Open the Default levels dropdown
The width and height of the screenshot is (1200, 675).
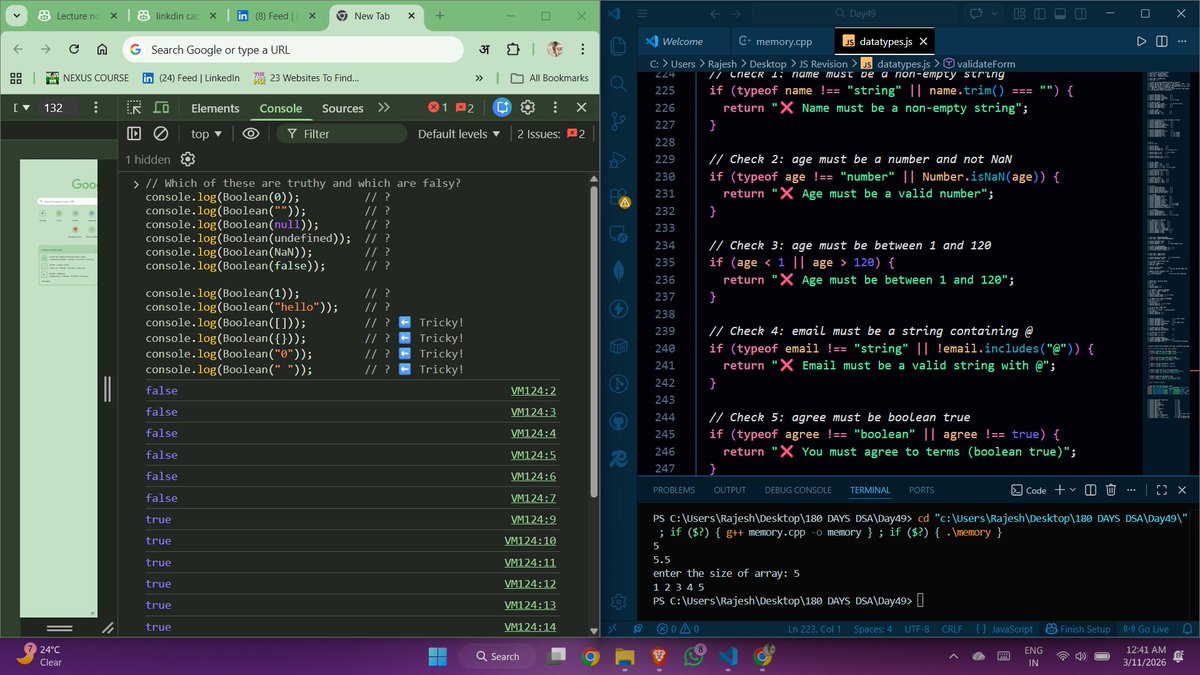458,134
